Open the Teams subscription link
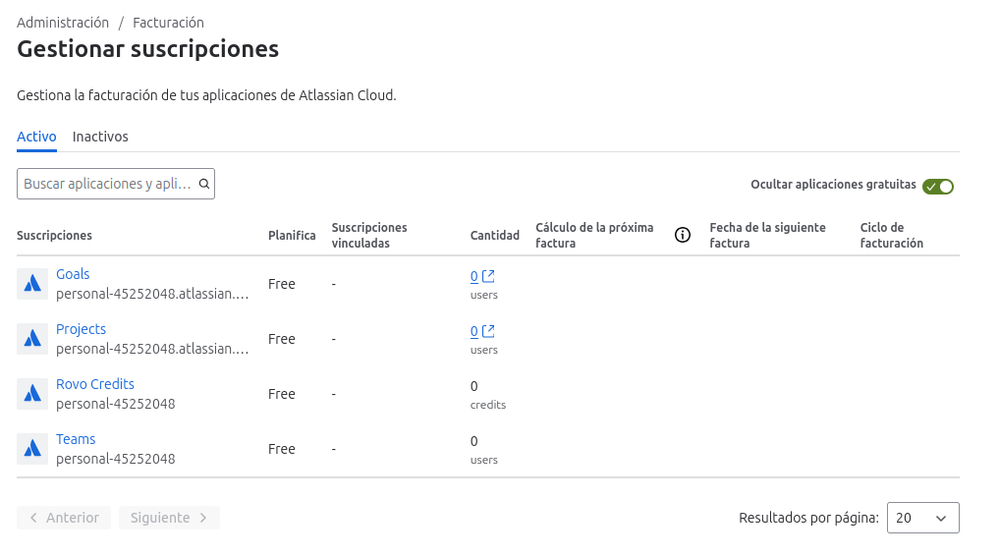 [x=75, y=439]
